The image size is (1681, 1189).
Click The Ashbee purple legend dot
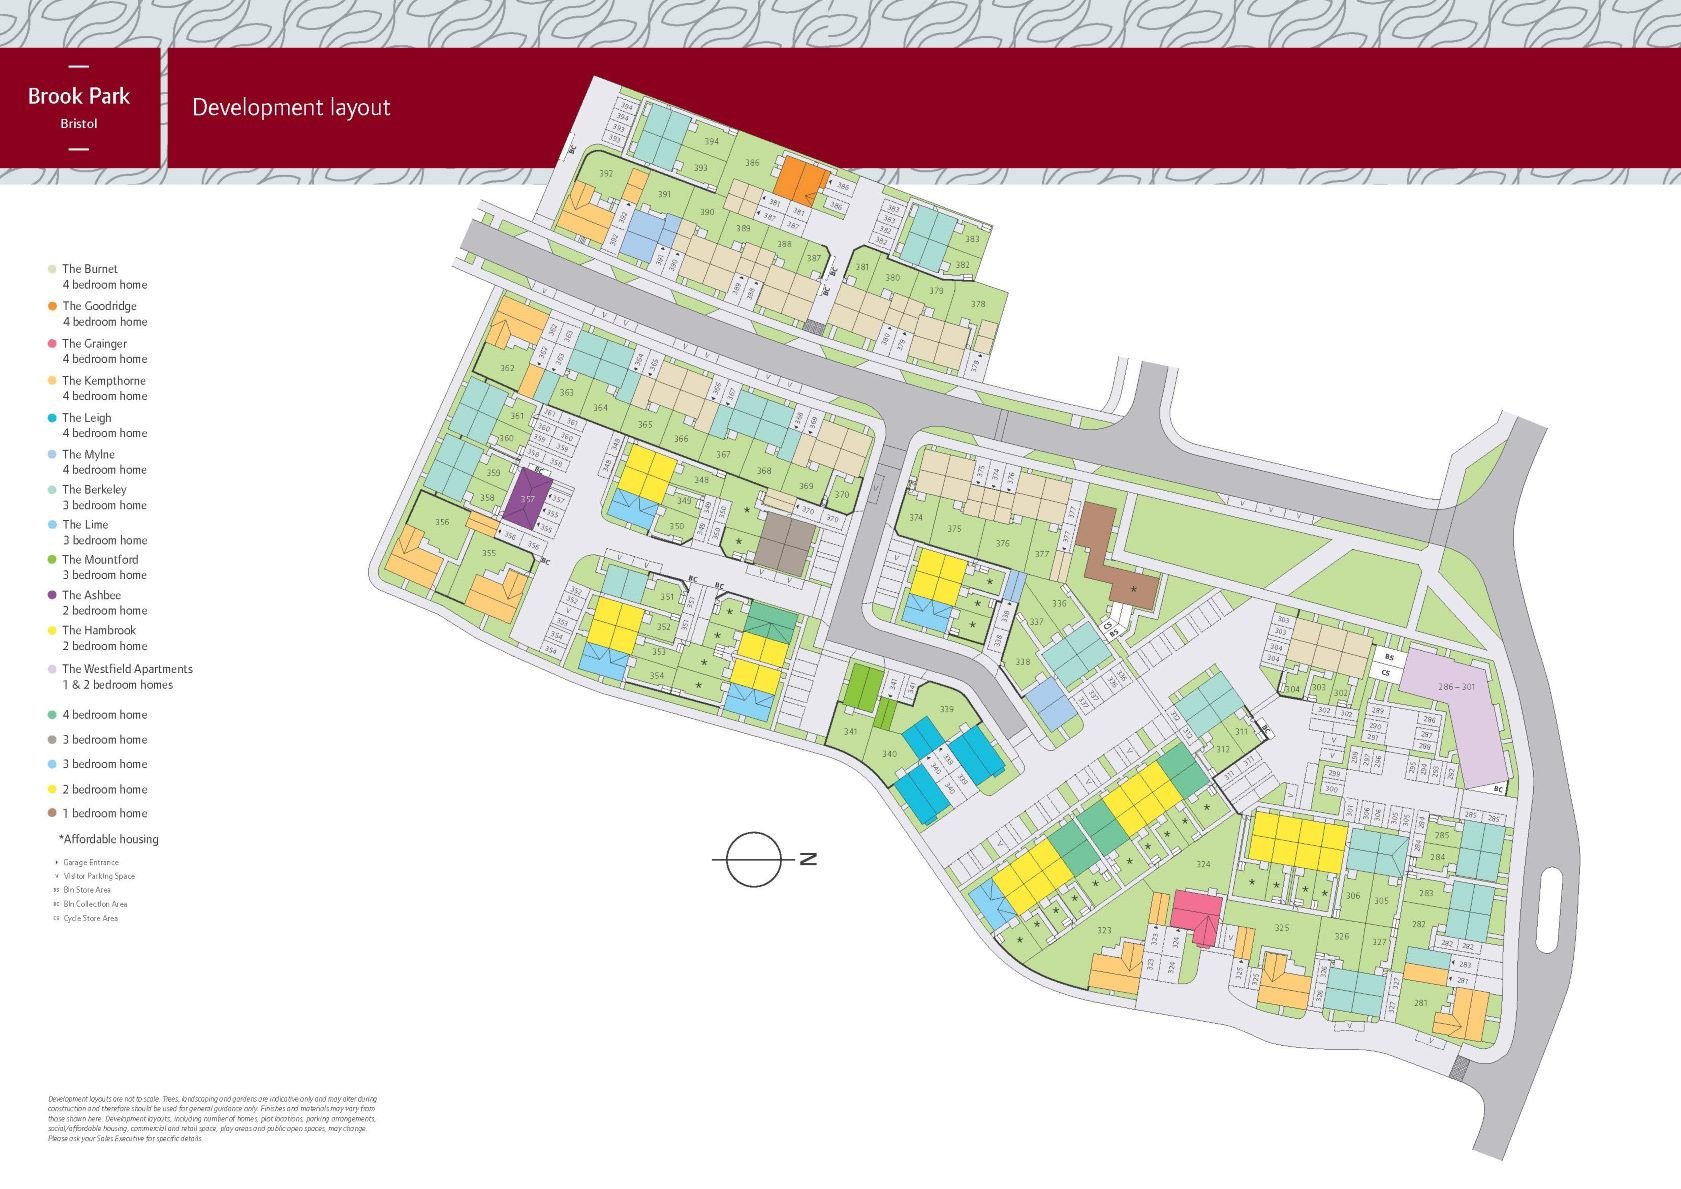[x=52, y=595]
